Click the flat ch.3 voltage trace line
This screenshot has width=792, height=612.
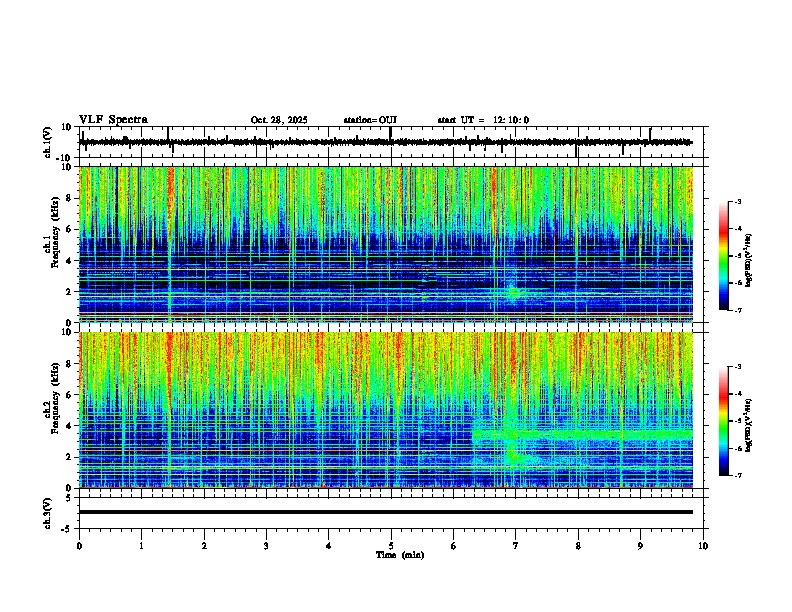point(386,512)
